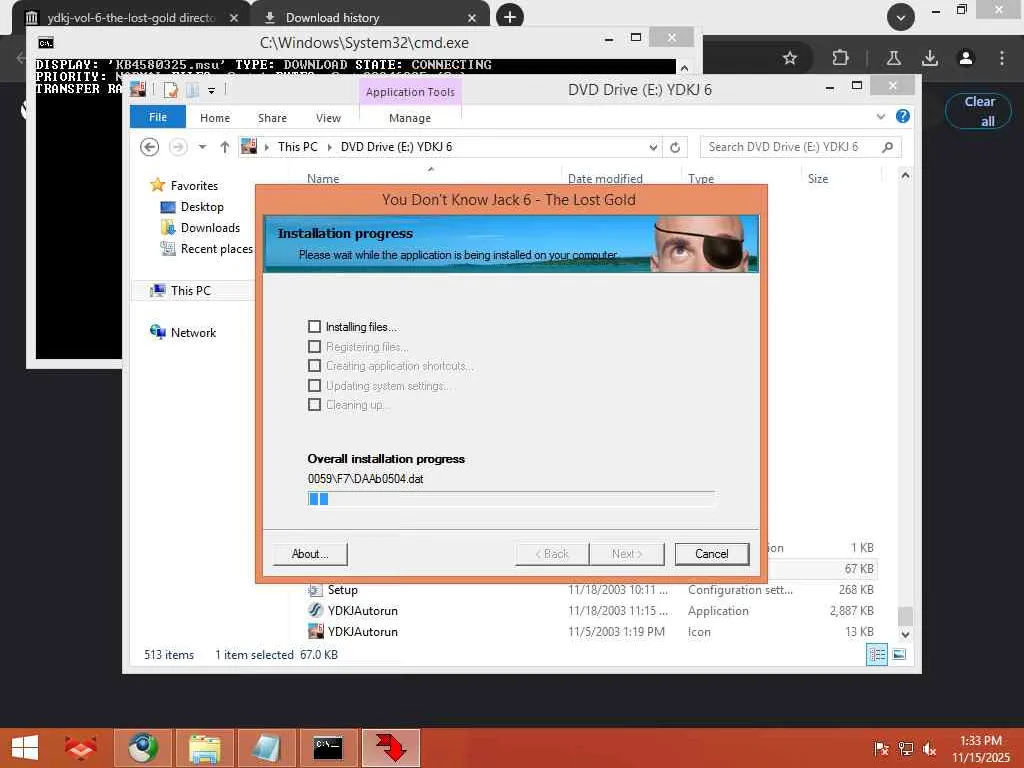Open the Action Center flag tray icon
The image size is (1024, 768).
click(x=881, y=748)
